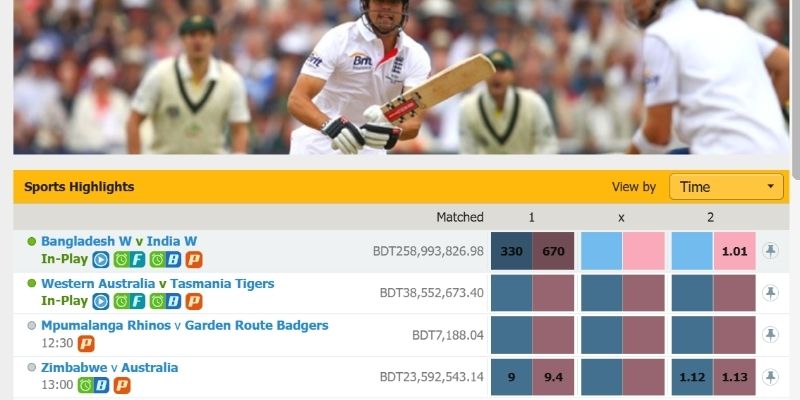The height and width of the screenshot is (400, 800).
Task: Pin the Zimbabwe v Australia match
Action: [x=770, y=377]
